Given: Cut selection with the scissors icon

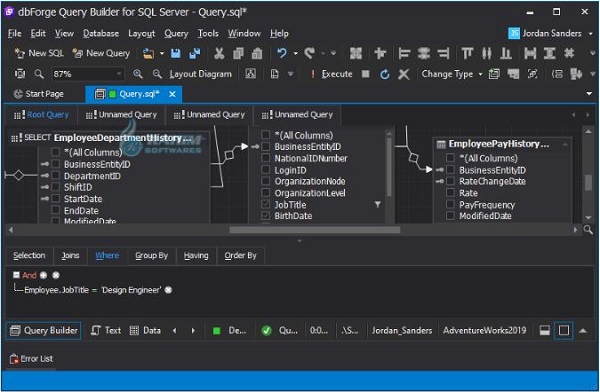Looking at the screenshot, I should 219,53.
